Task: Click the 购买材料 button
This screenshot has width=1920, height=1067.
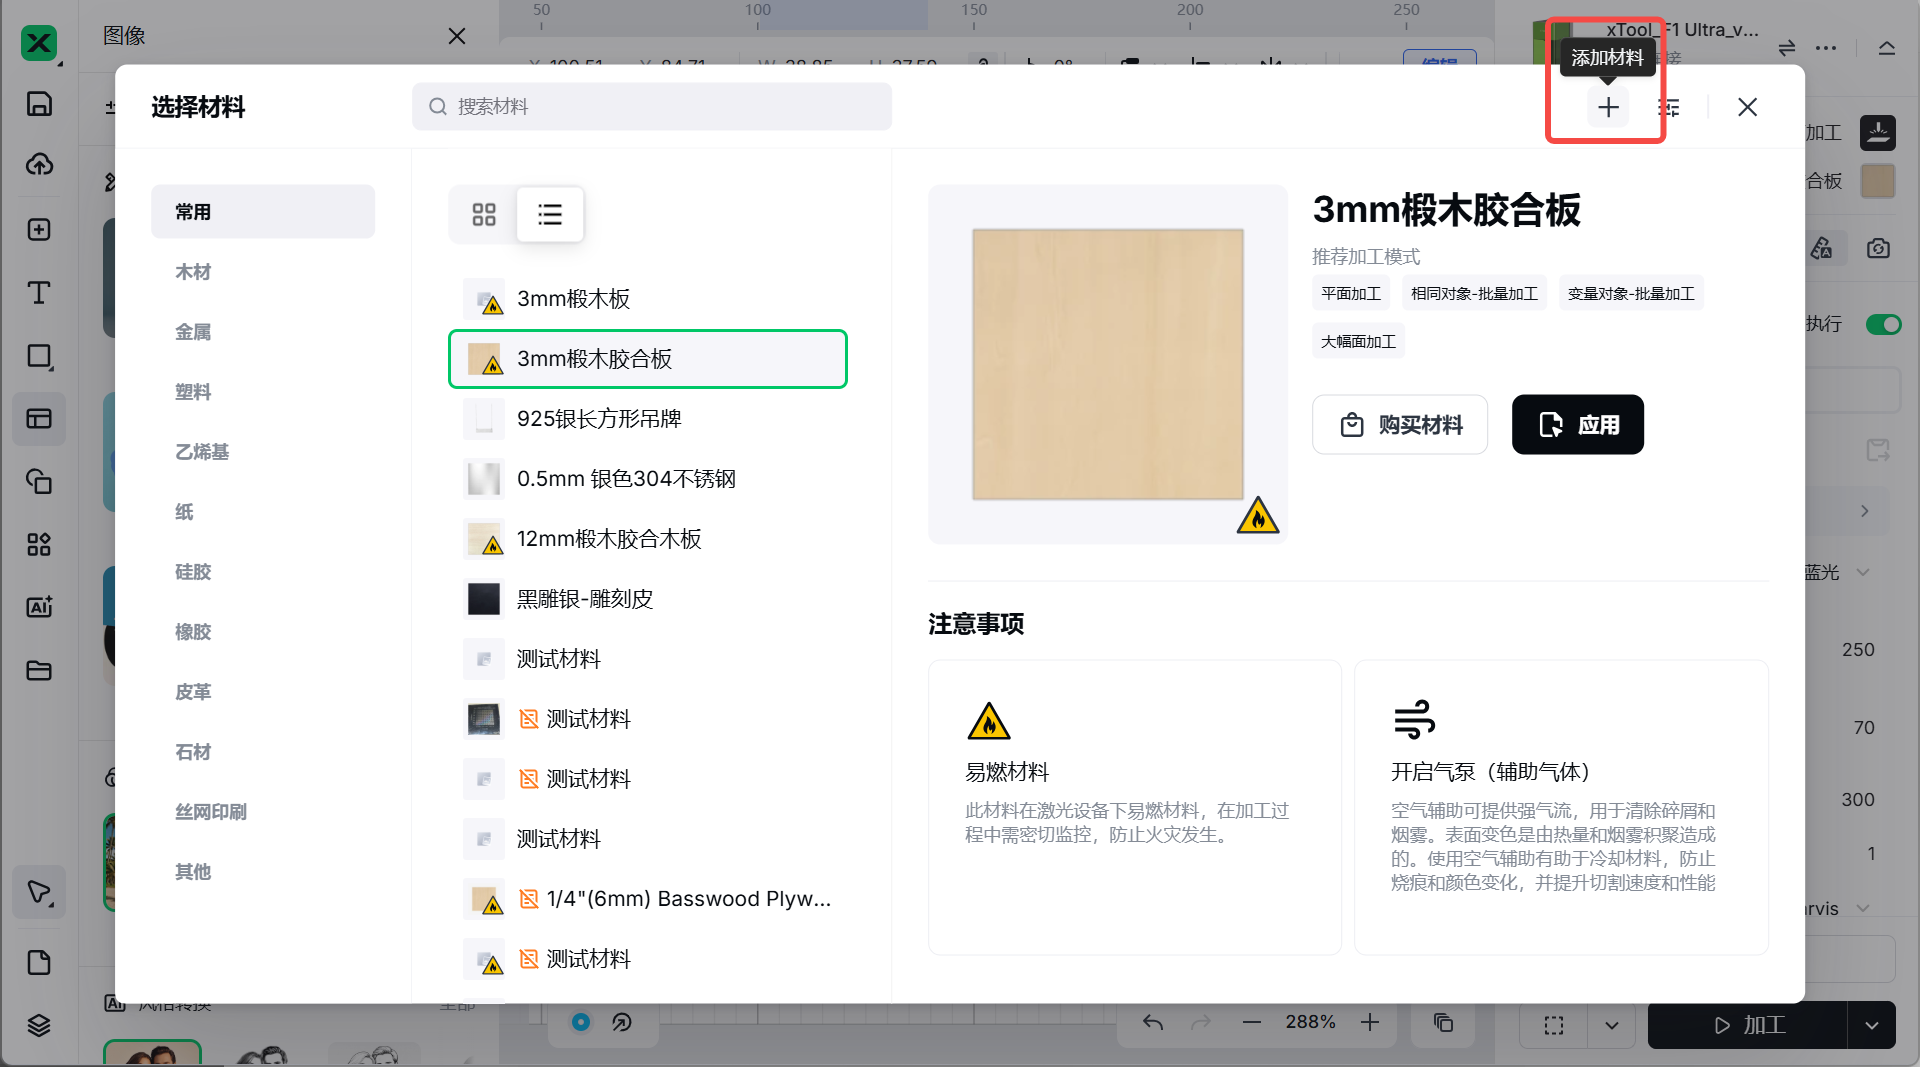Action: point(1400,425)
